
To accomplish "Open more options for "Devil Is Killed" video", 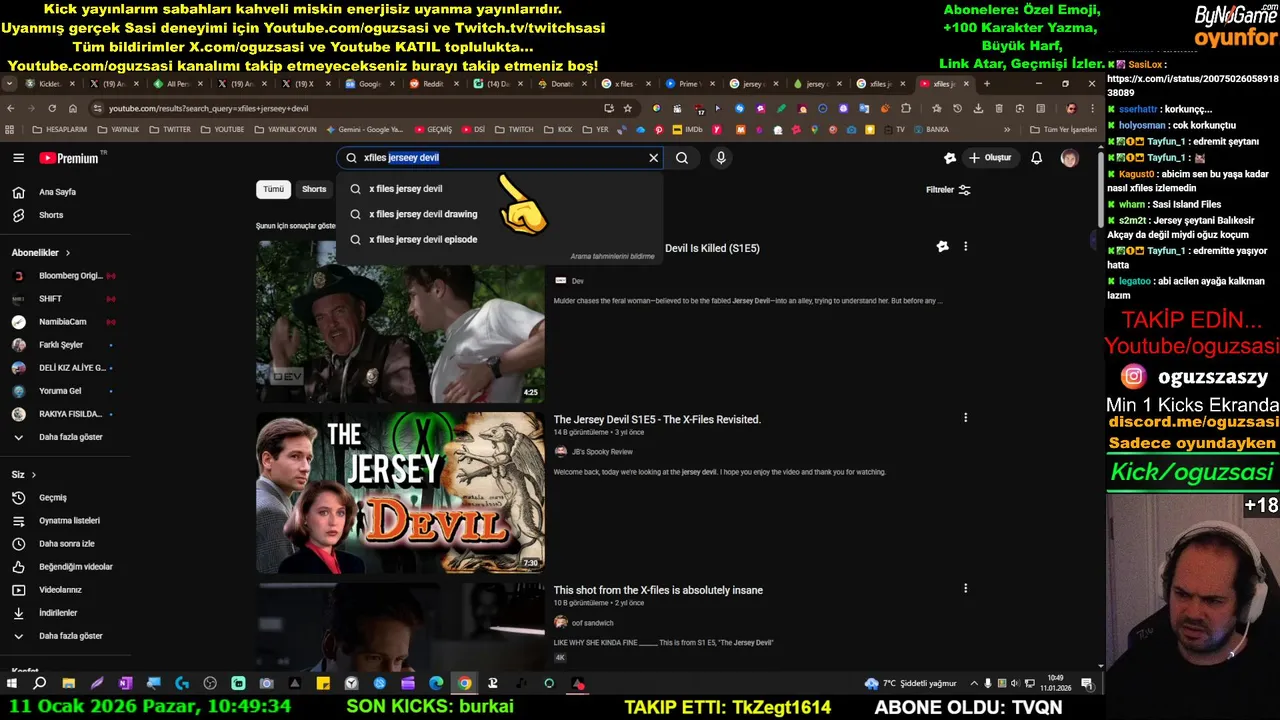I will click(x=965, y=247).
